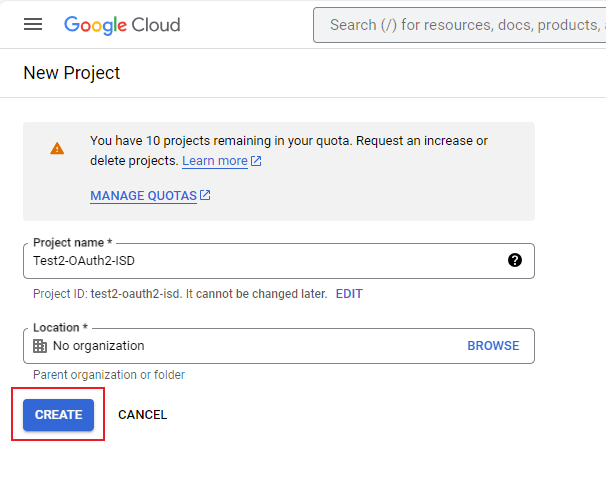Click the Project ID helper text
The image size is (606, 488).
180,294
